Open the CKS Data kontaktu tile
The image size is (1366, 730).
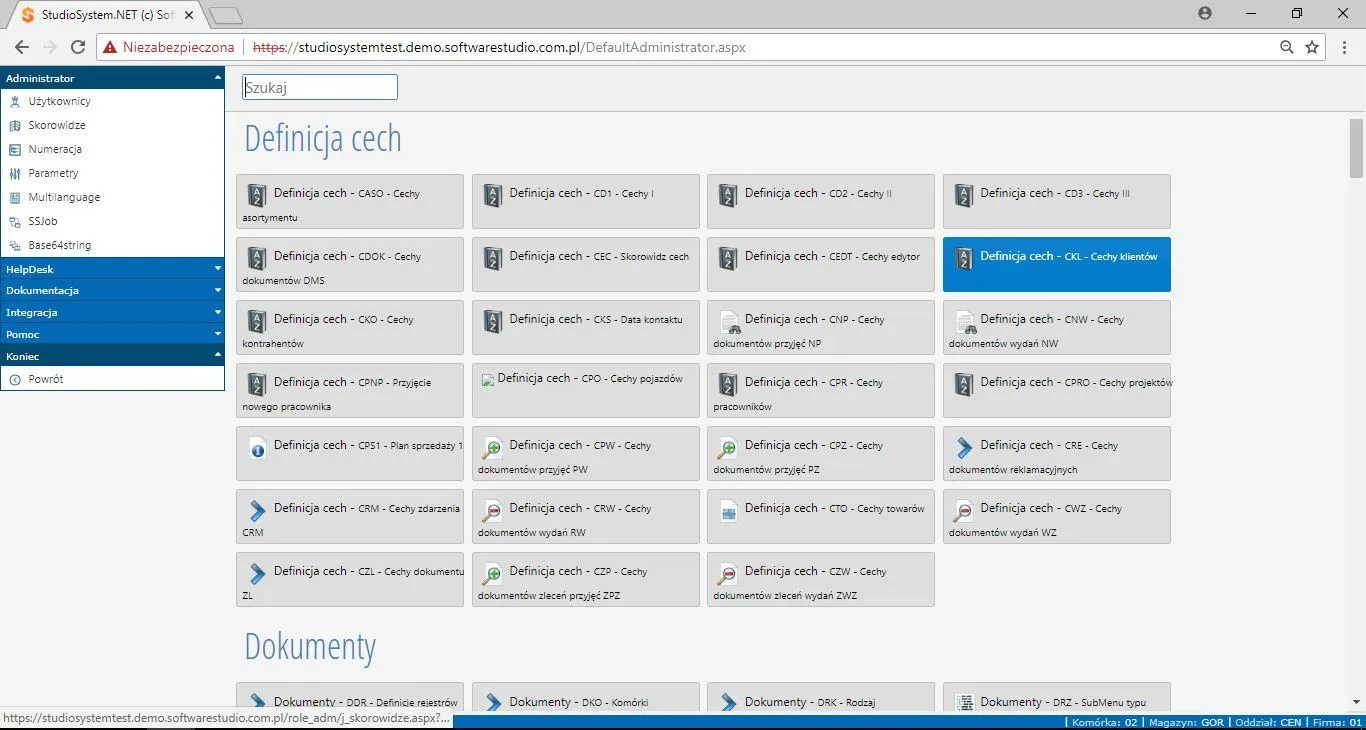(x=585, y=327)
